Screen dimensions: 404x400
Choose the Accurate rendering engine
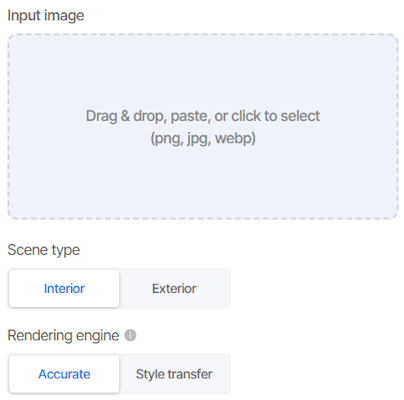tap(64, 374)
